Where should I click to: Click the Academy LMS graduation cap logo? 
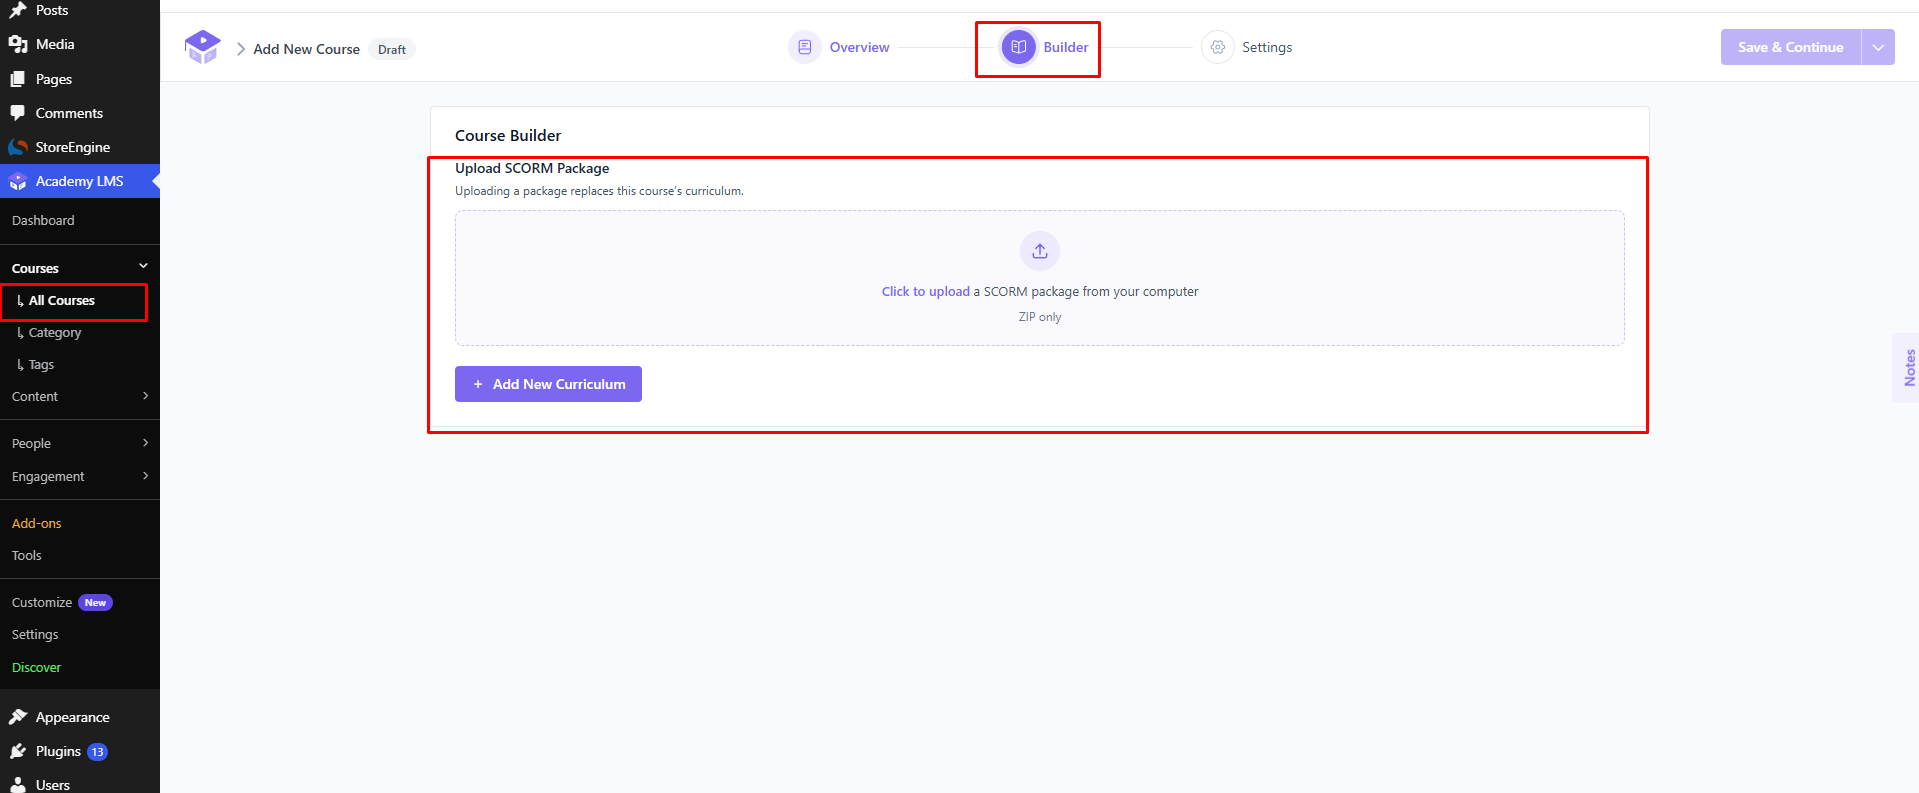click(x=202, y=47)
